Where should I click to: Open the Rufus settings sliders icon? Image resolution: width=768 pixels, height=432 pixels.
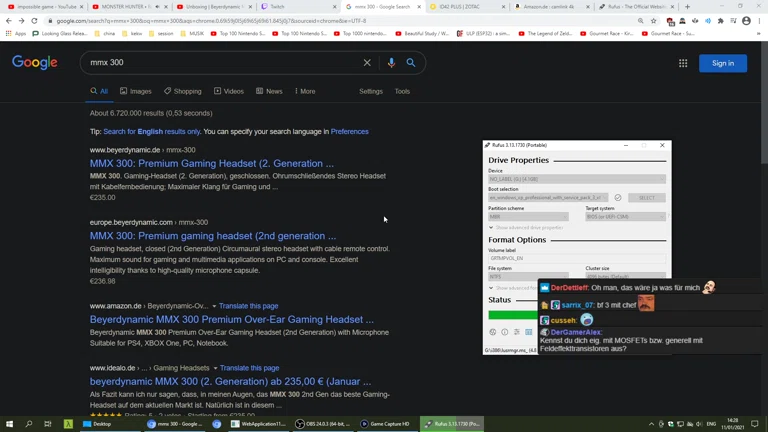(x=517, y=332)
